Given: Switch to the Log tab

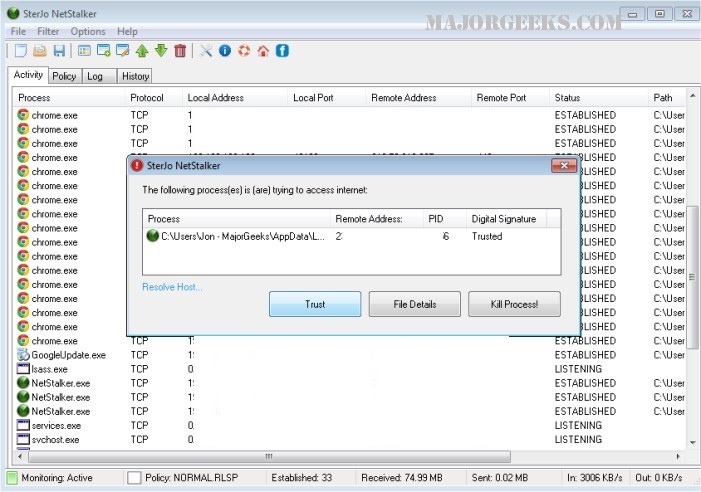Looking at the screenshot, I should [99, 76].
